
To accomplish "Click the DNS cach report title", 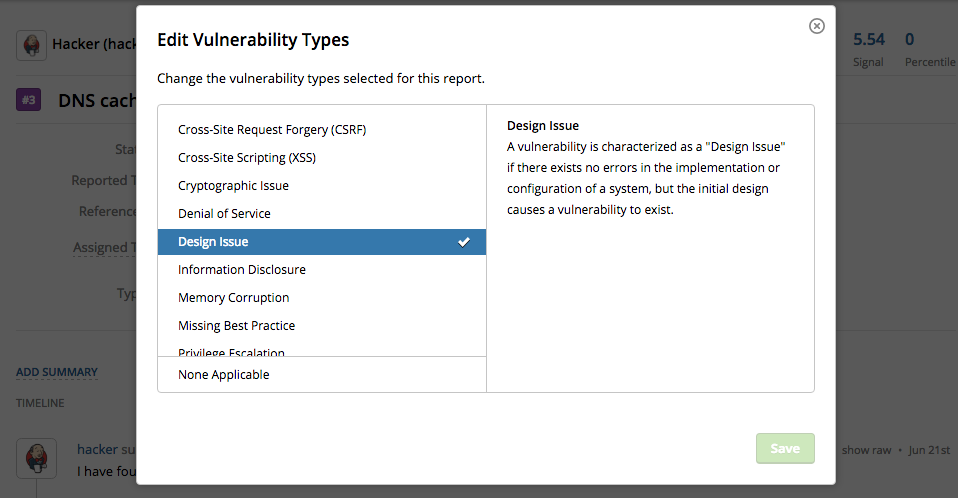I will coord(97,101).
